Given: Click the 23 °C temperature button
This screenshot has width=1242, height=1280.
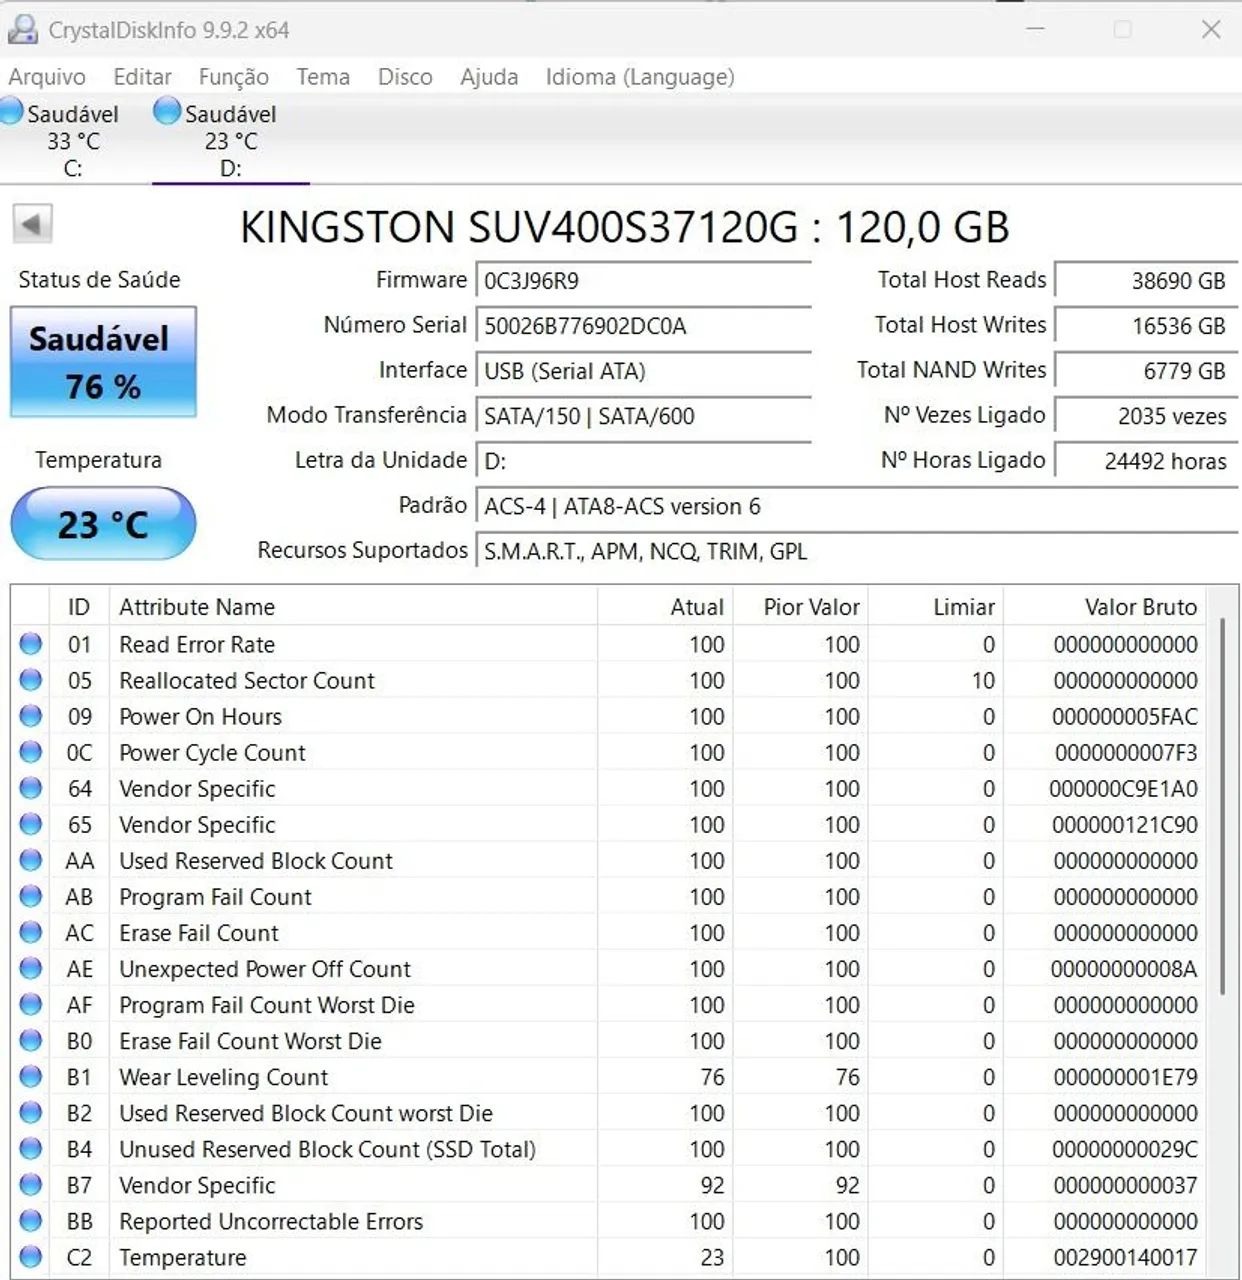Looking at the screenshot, I should (103, 523).
